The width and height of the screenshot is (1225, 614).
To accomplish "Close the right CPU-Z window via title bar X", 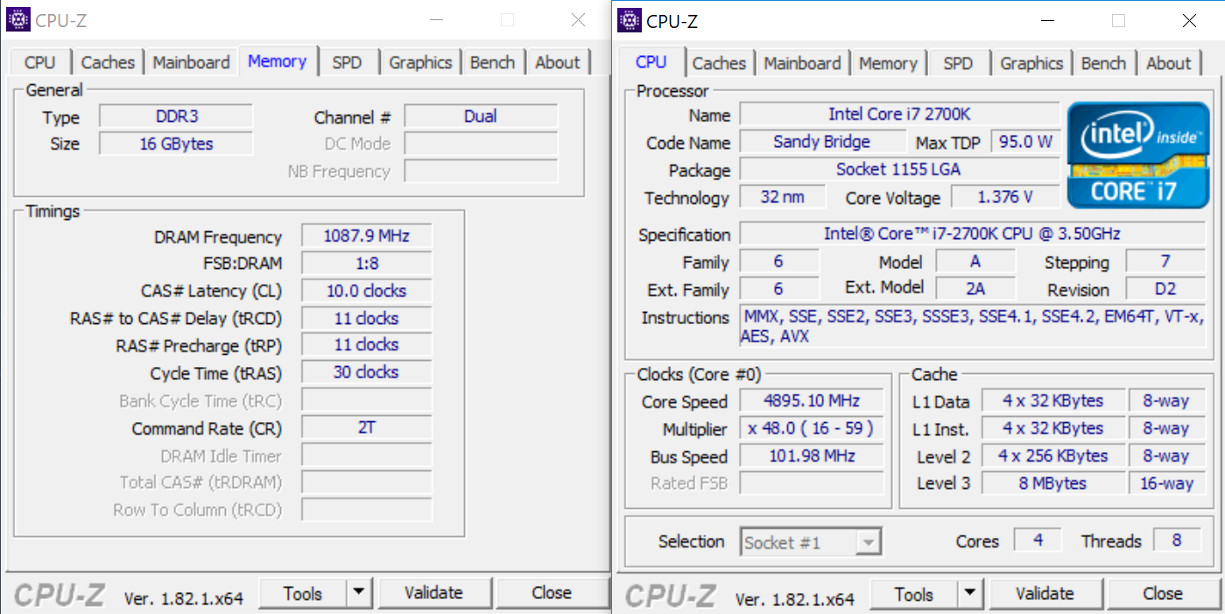I will pos(1189,20).
